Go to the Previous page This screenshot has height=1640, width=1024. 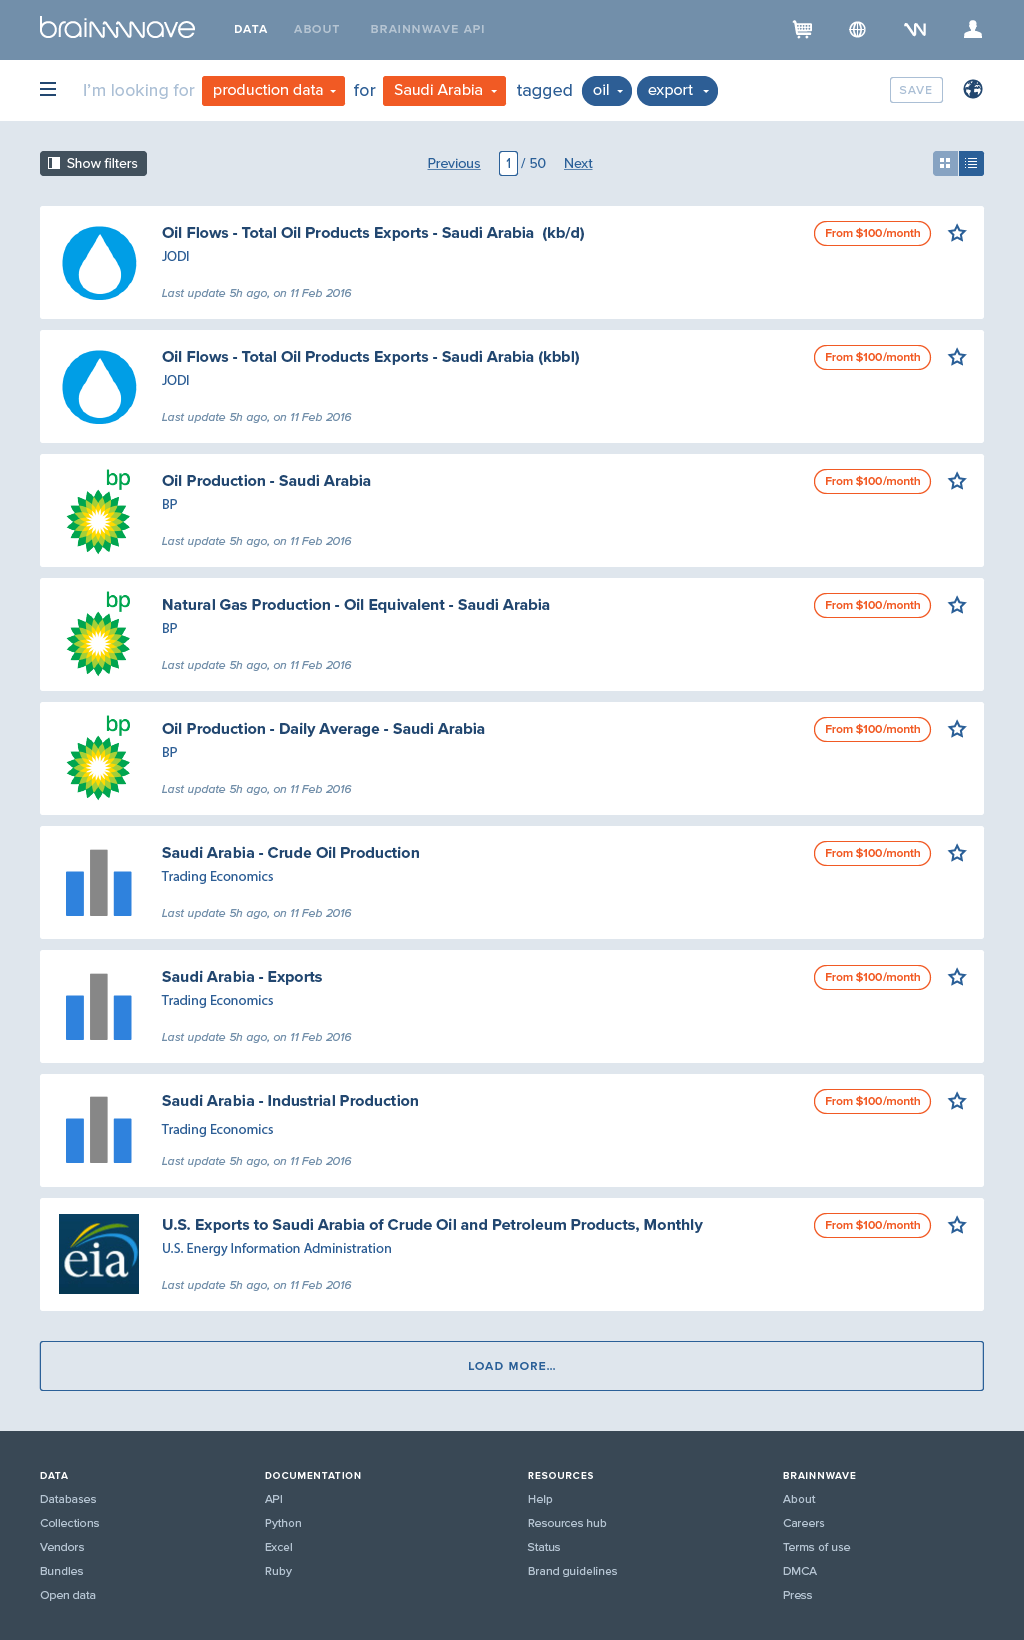click(x=454, y=163)
